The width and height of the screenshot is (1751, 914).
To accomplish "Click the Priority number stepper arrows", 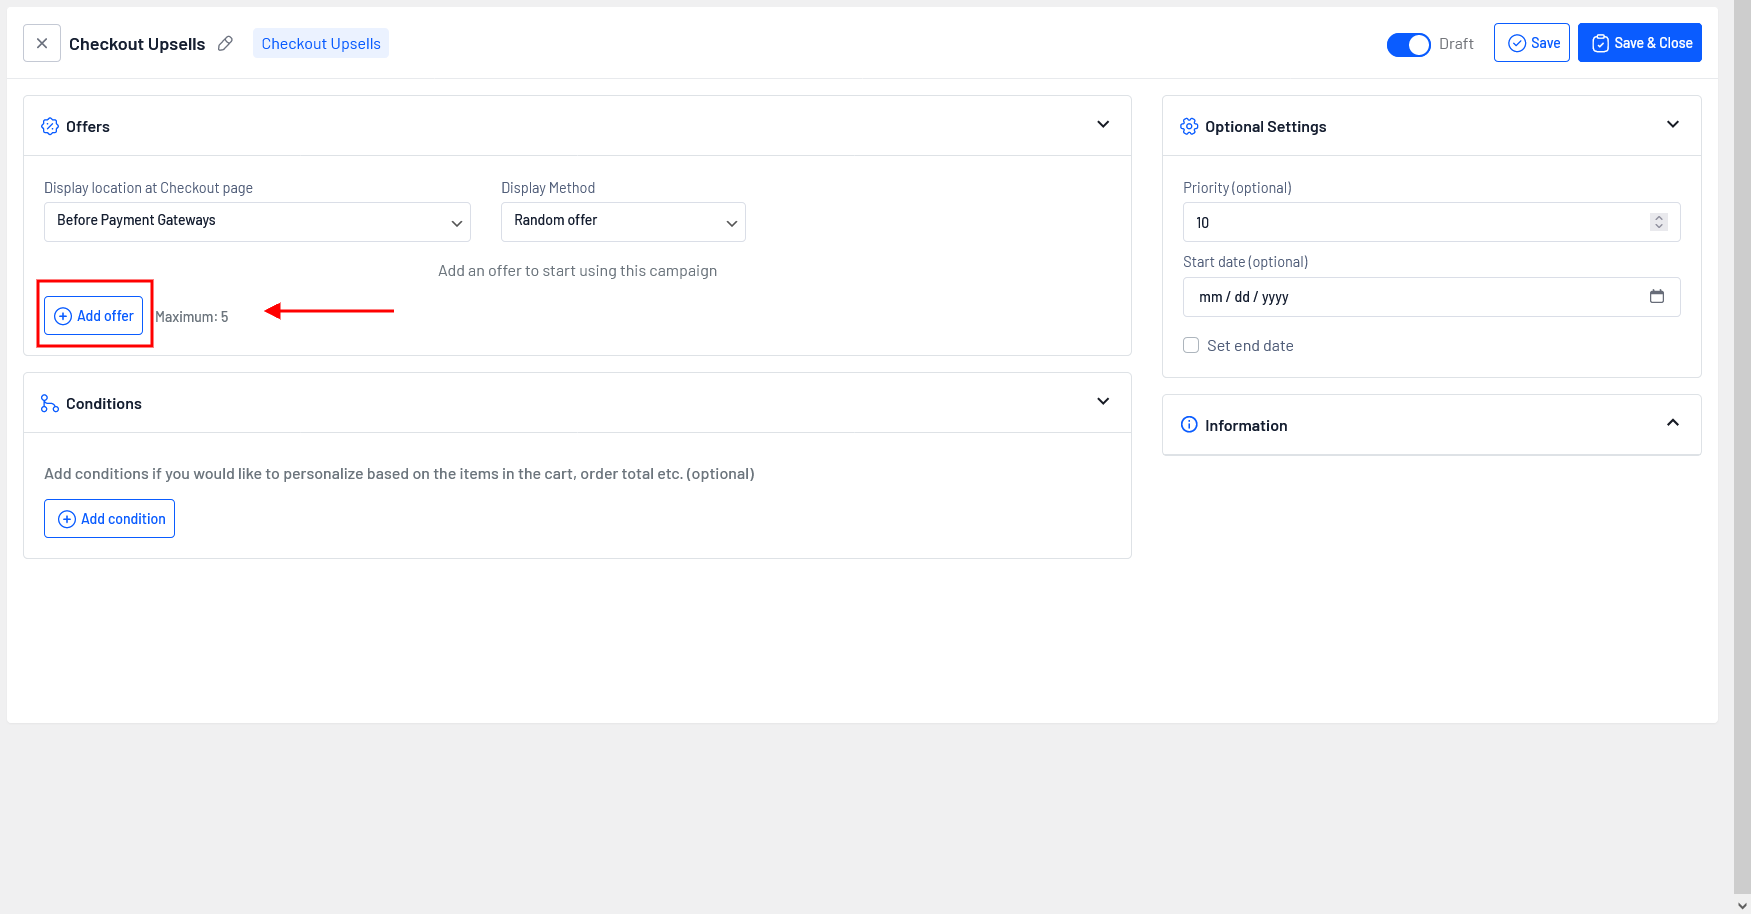I will click(x=1659, y=222).
